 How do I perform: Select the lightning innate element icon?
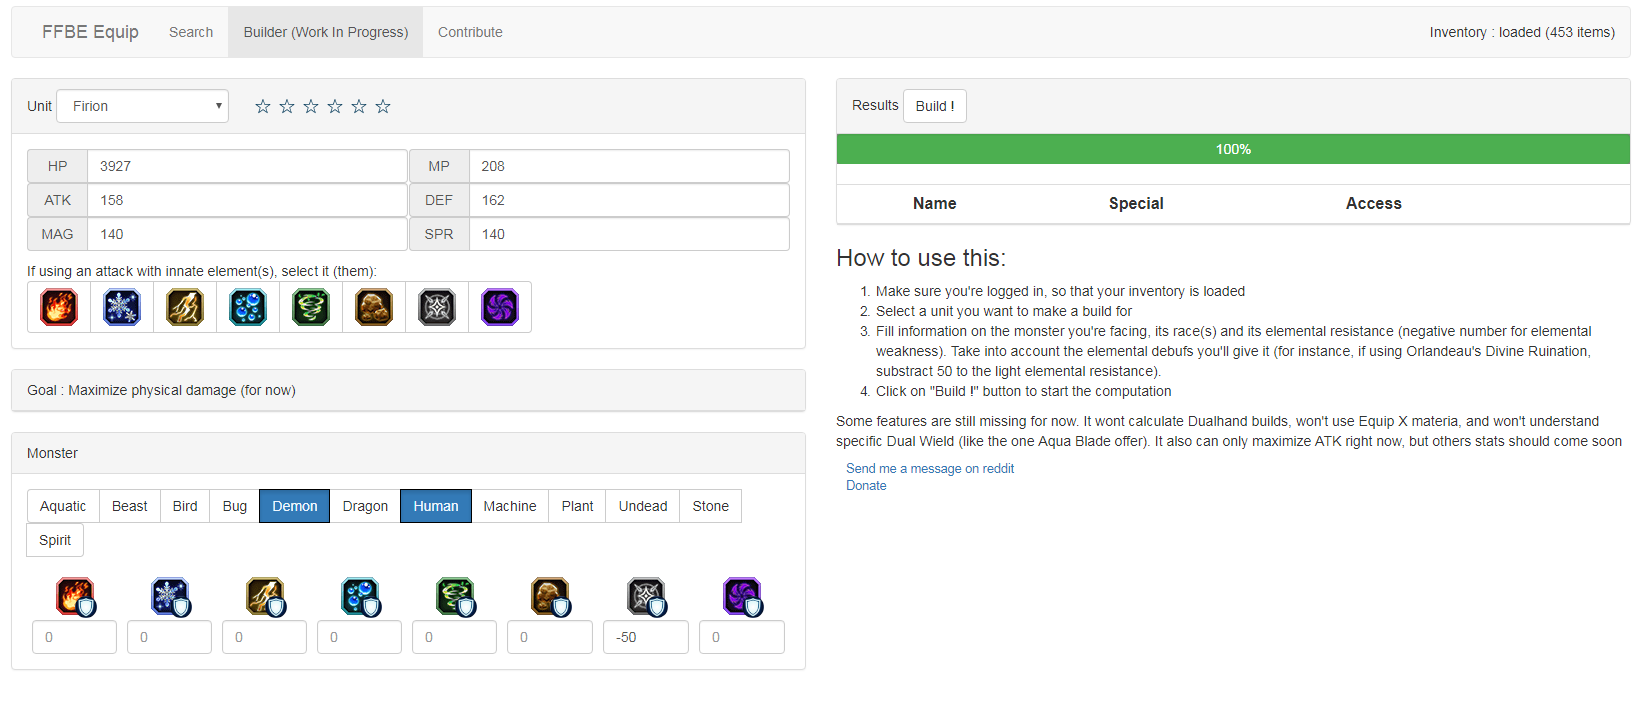click(x=185, y=307)
